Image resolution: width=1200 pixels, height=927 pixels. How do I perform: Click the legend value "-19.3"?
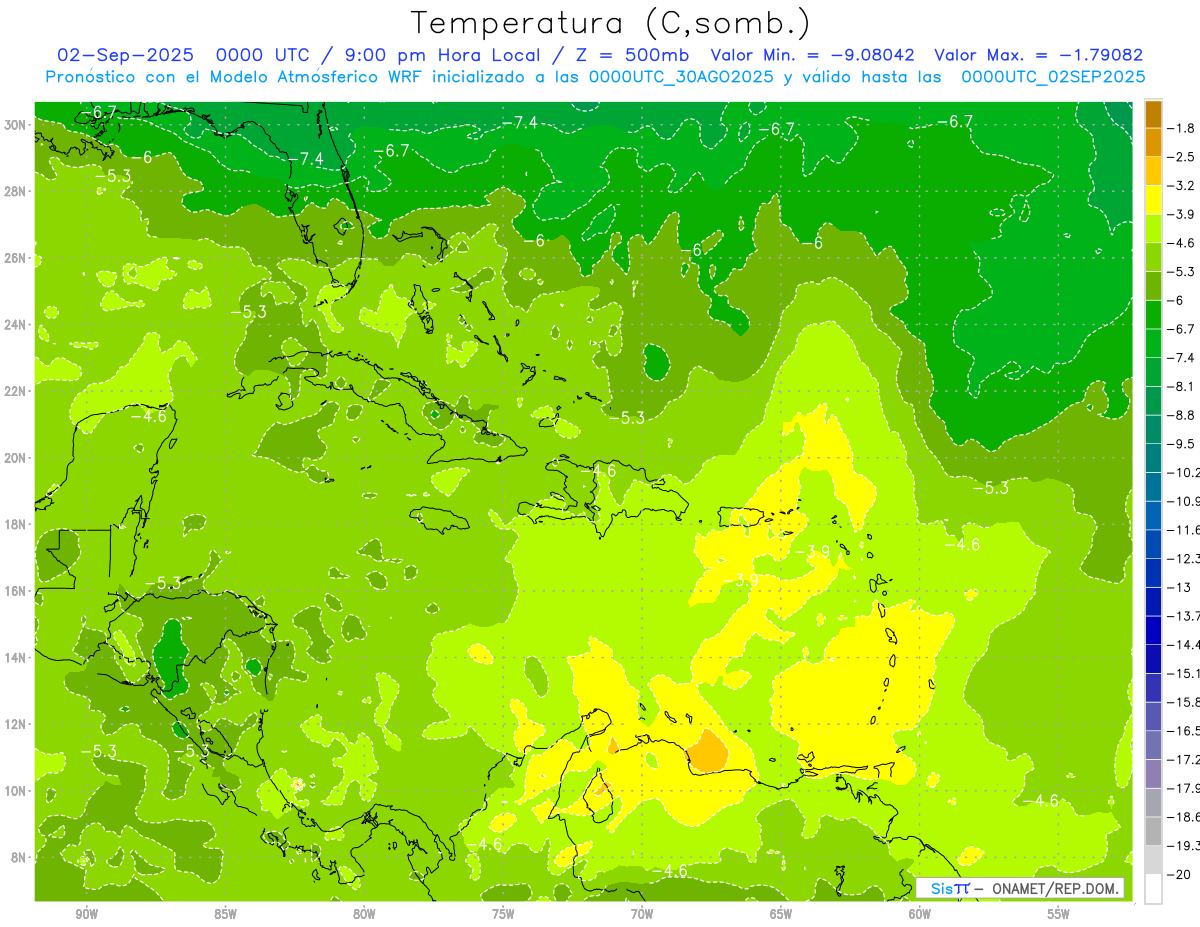pyautogui.click(x=1184, y=846)
